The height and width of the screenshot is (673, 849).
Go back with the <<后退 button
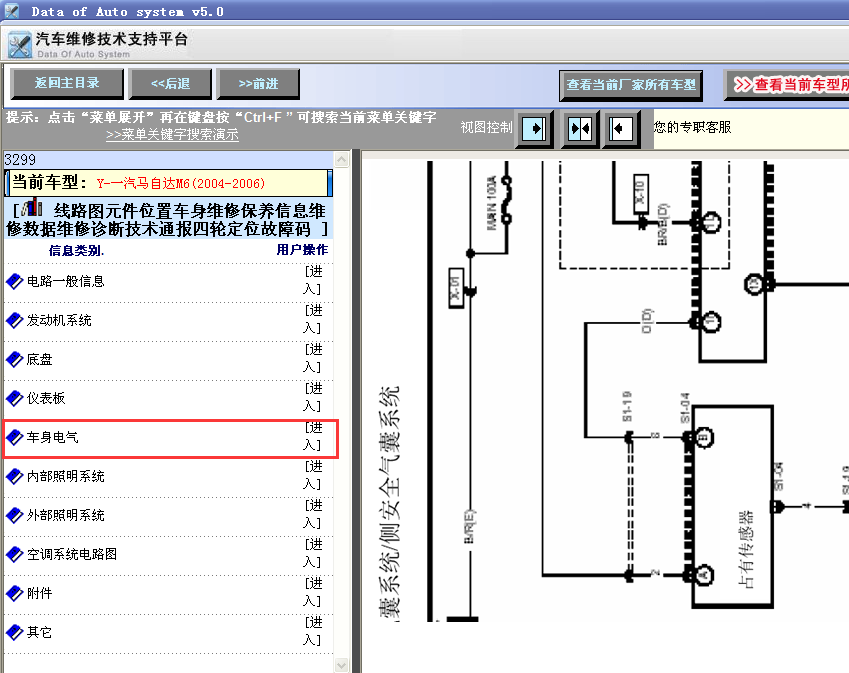[x=170, y=84]
